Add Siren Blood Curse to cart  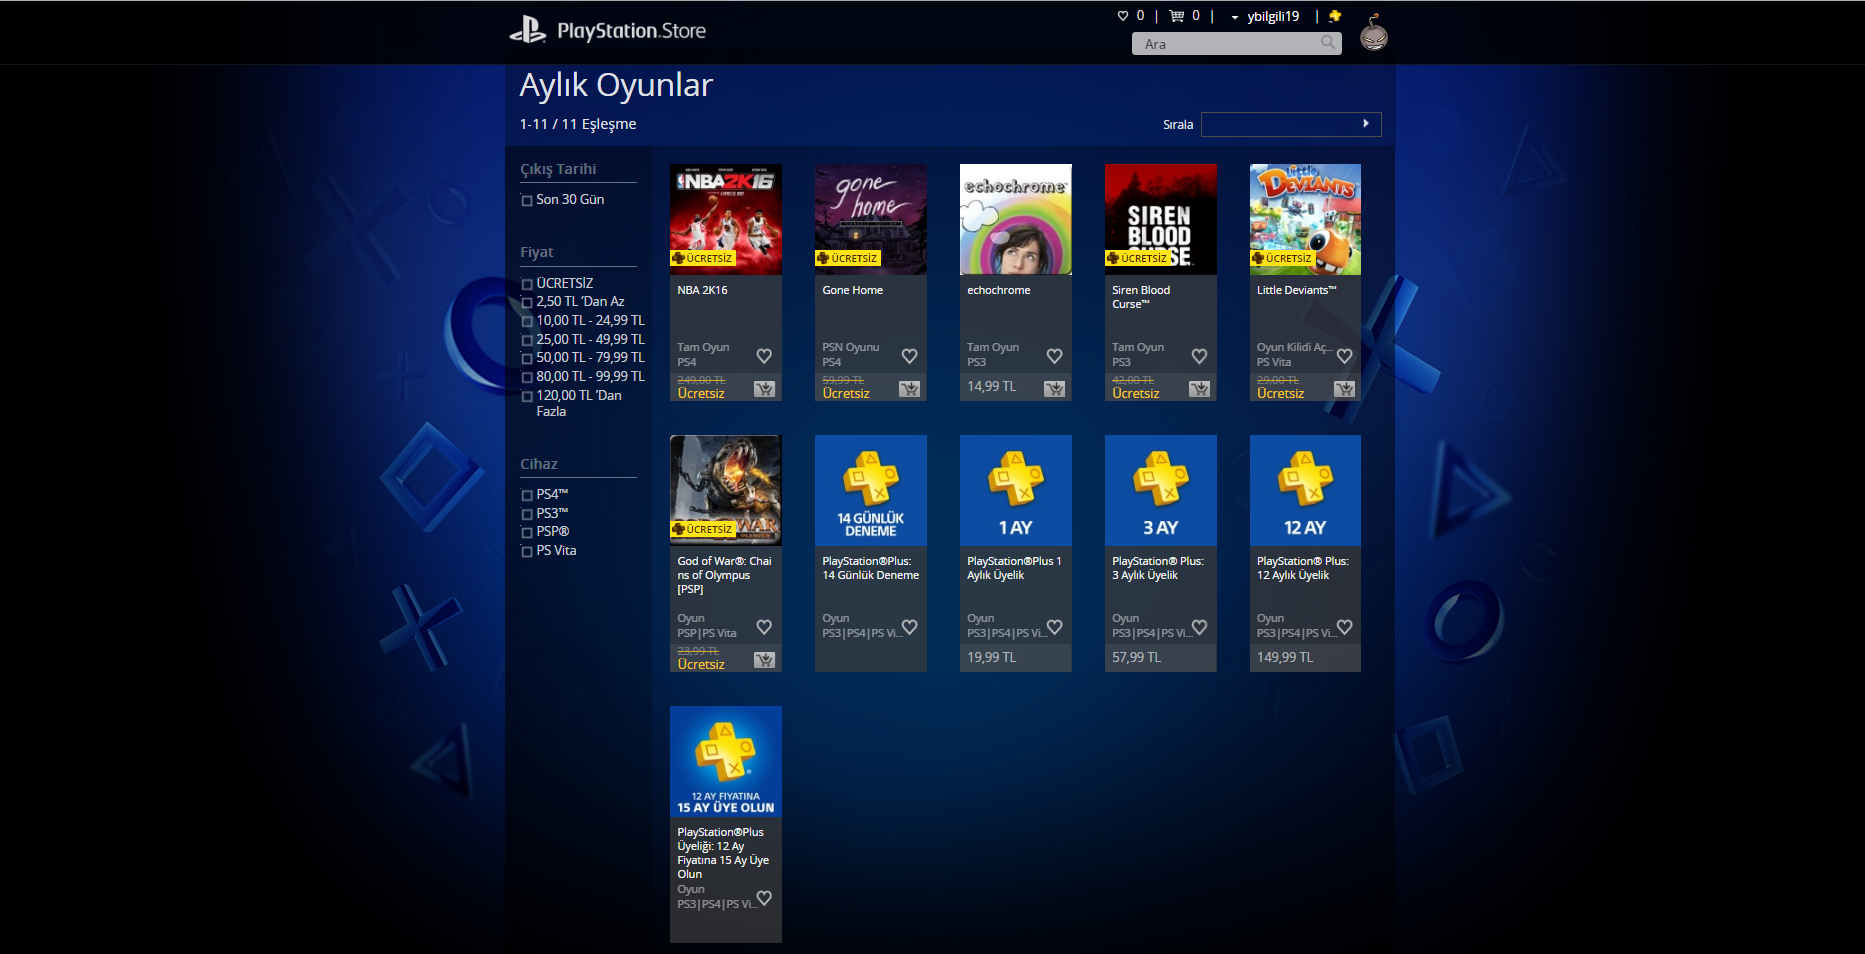pos(1199,389)
